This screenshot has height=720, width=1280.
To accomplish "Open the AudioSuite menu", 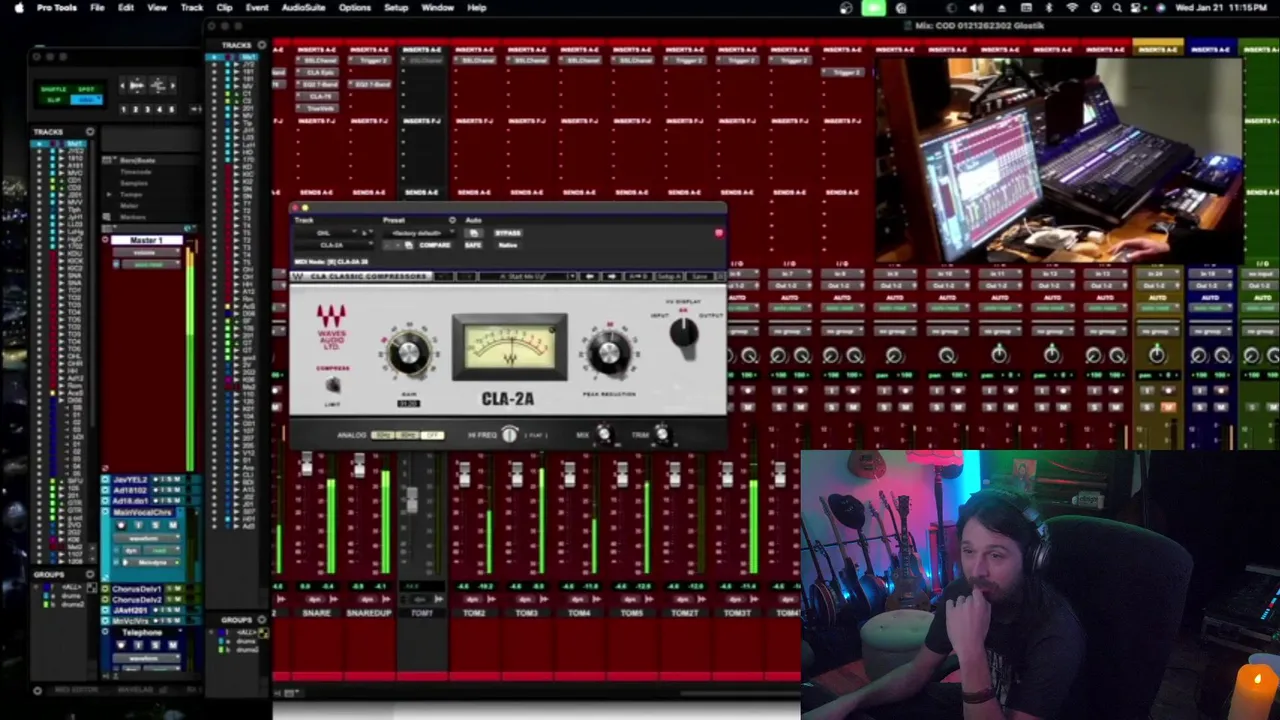I will (303, 7).
